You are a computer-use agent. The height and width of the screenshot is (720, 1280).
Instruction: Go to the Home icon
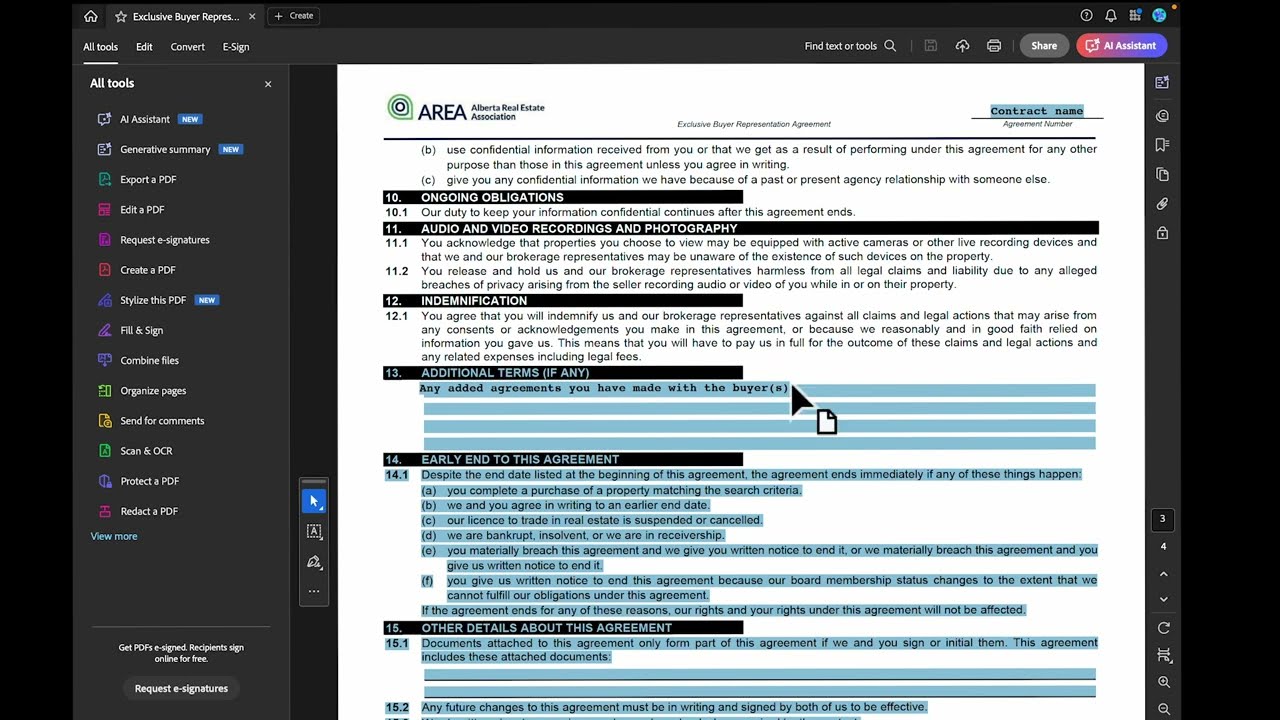91,16
